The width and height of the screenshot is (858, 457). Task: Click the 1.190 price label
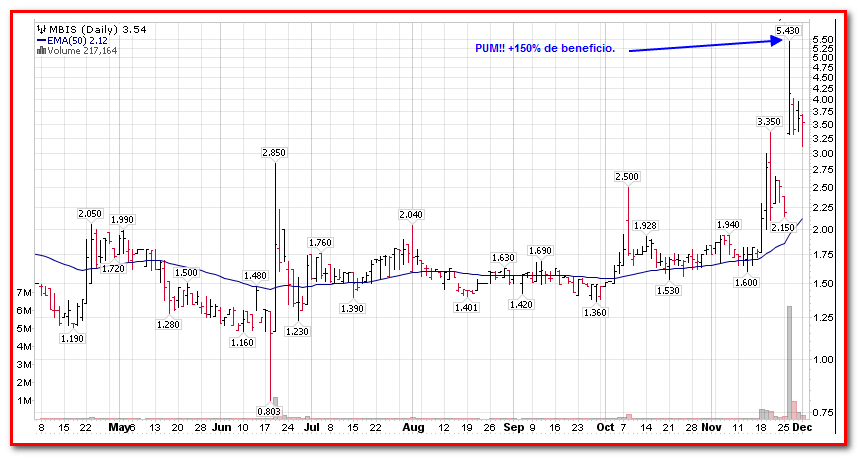[x=72, y=339]
